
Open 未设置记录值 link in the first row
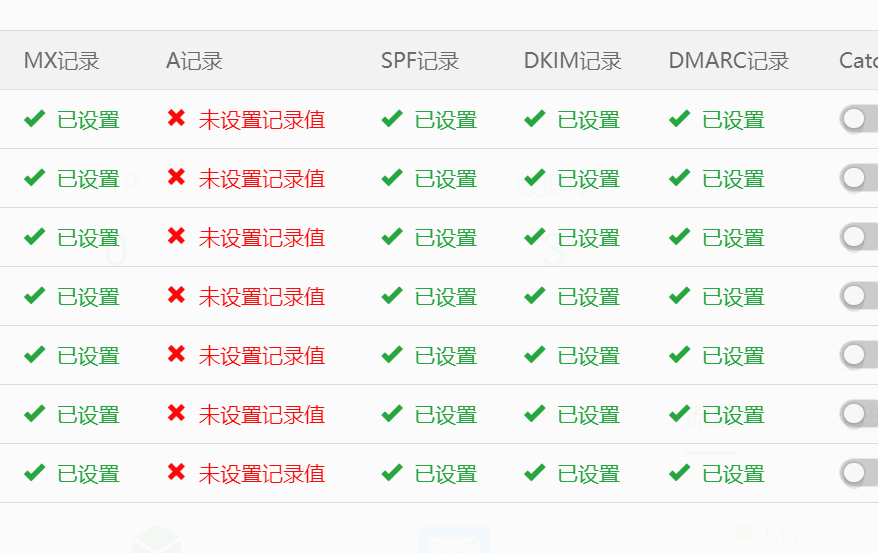(262, 120)
